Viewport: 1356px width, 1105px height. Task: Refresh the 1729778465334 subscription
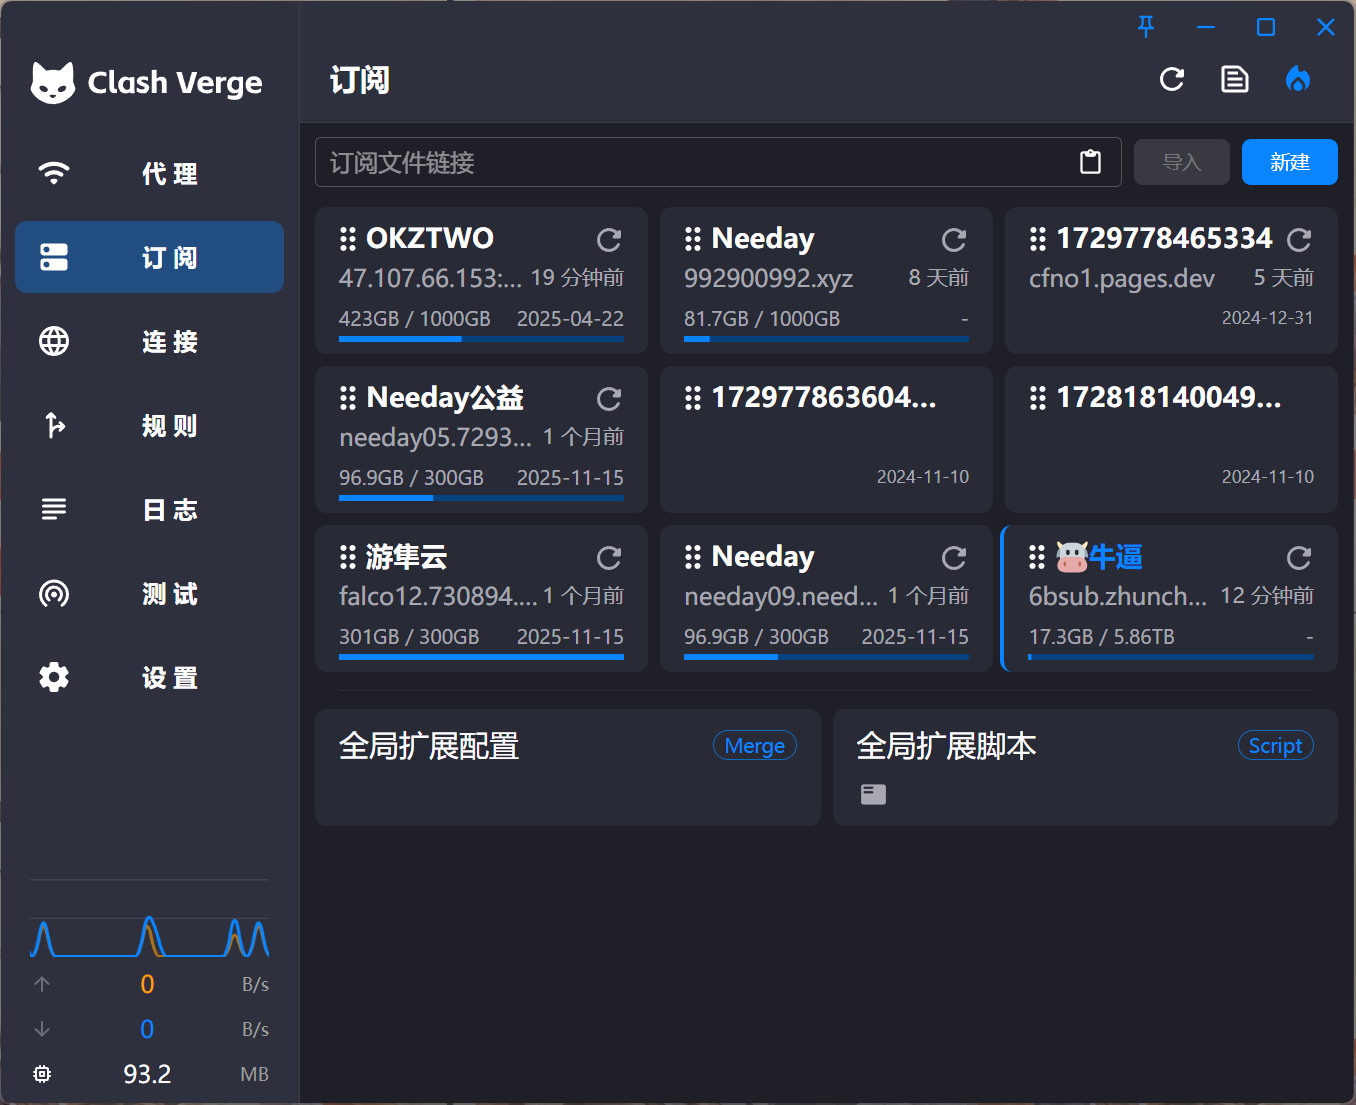(1299, 239)
